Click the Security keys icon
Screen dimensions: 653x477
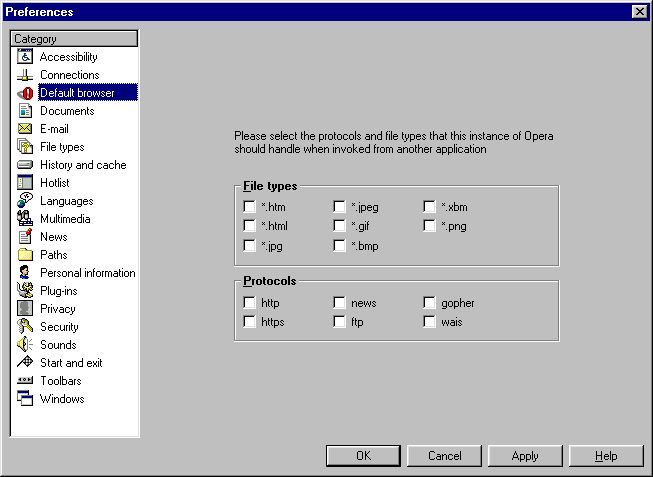click(25, 326)
